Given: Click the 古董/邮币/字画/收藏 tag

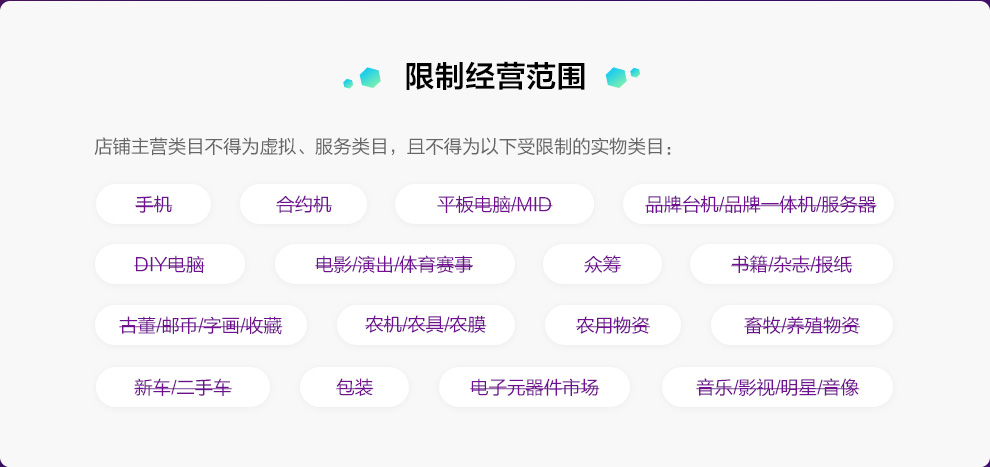Looking at the screenshot, I should 200,326.
